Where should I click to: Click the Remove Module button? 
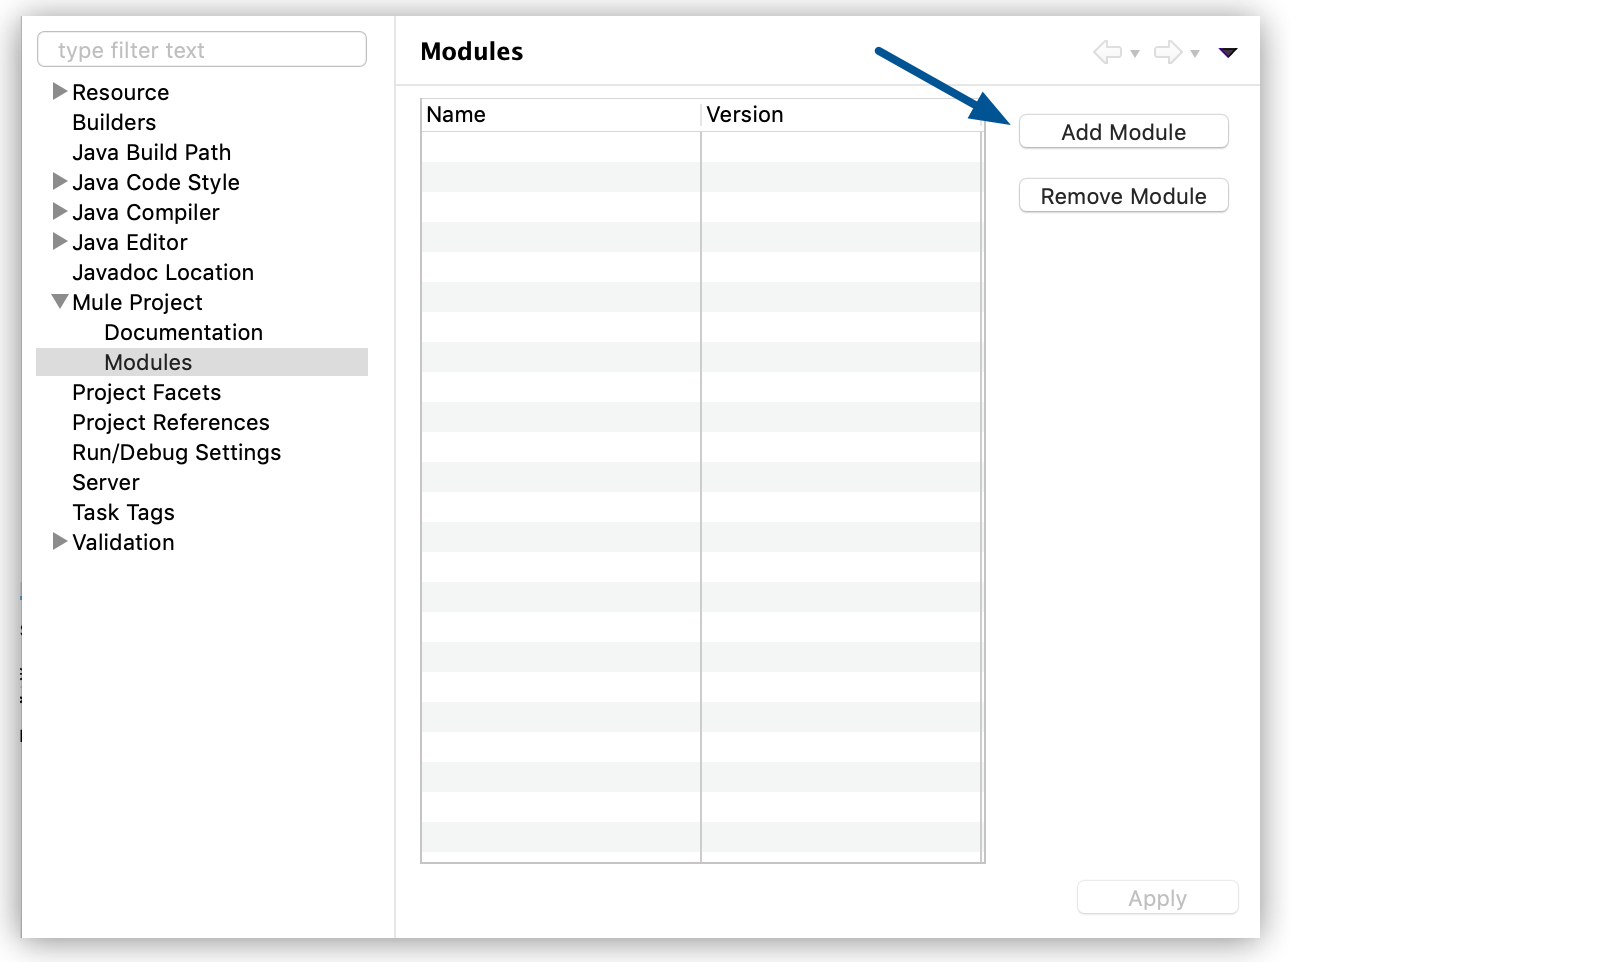1122,195
